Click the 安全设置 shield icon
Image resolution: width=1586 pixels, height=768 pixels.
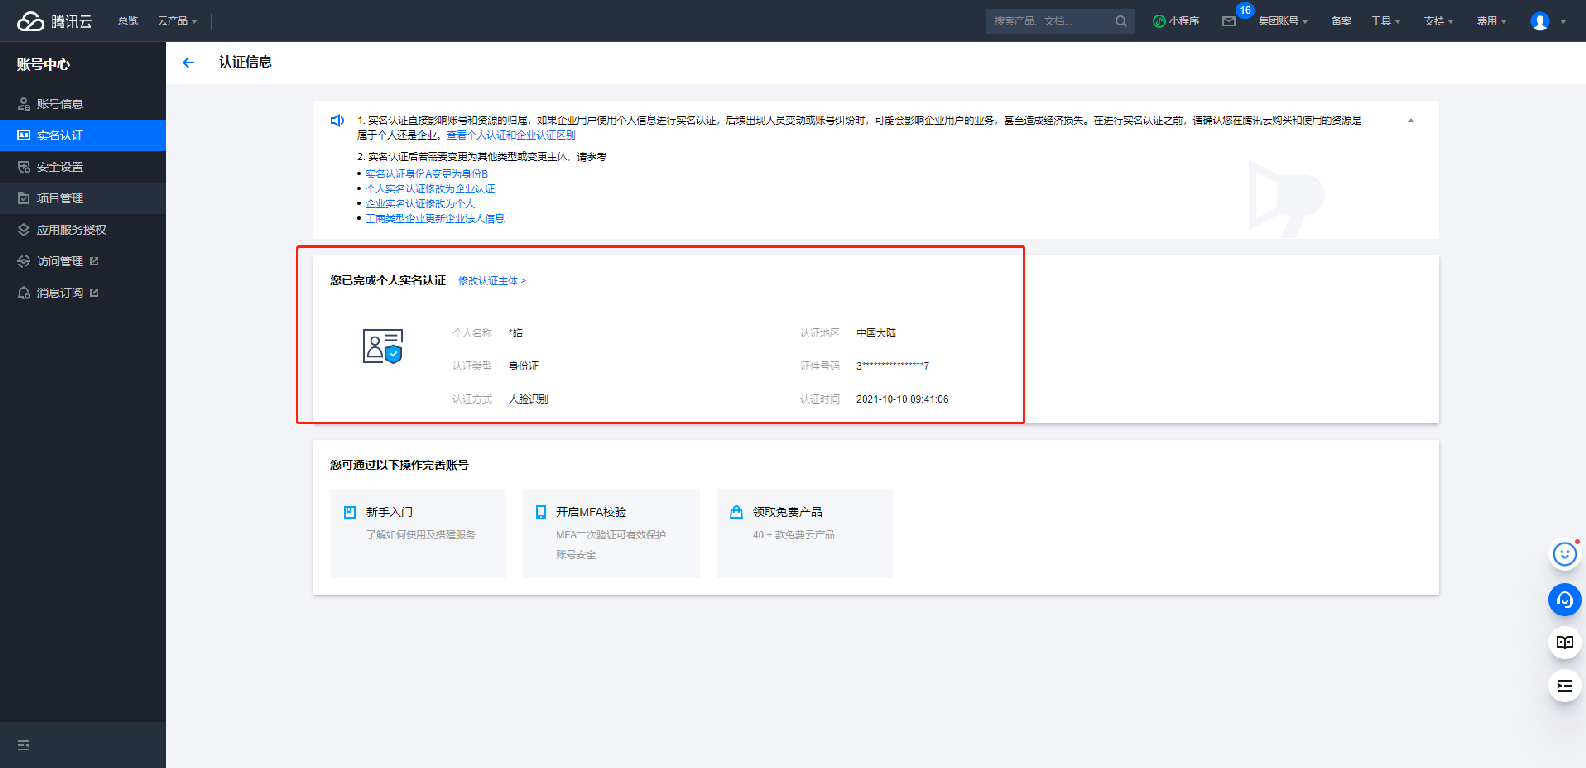pos(24,167)
